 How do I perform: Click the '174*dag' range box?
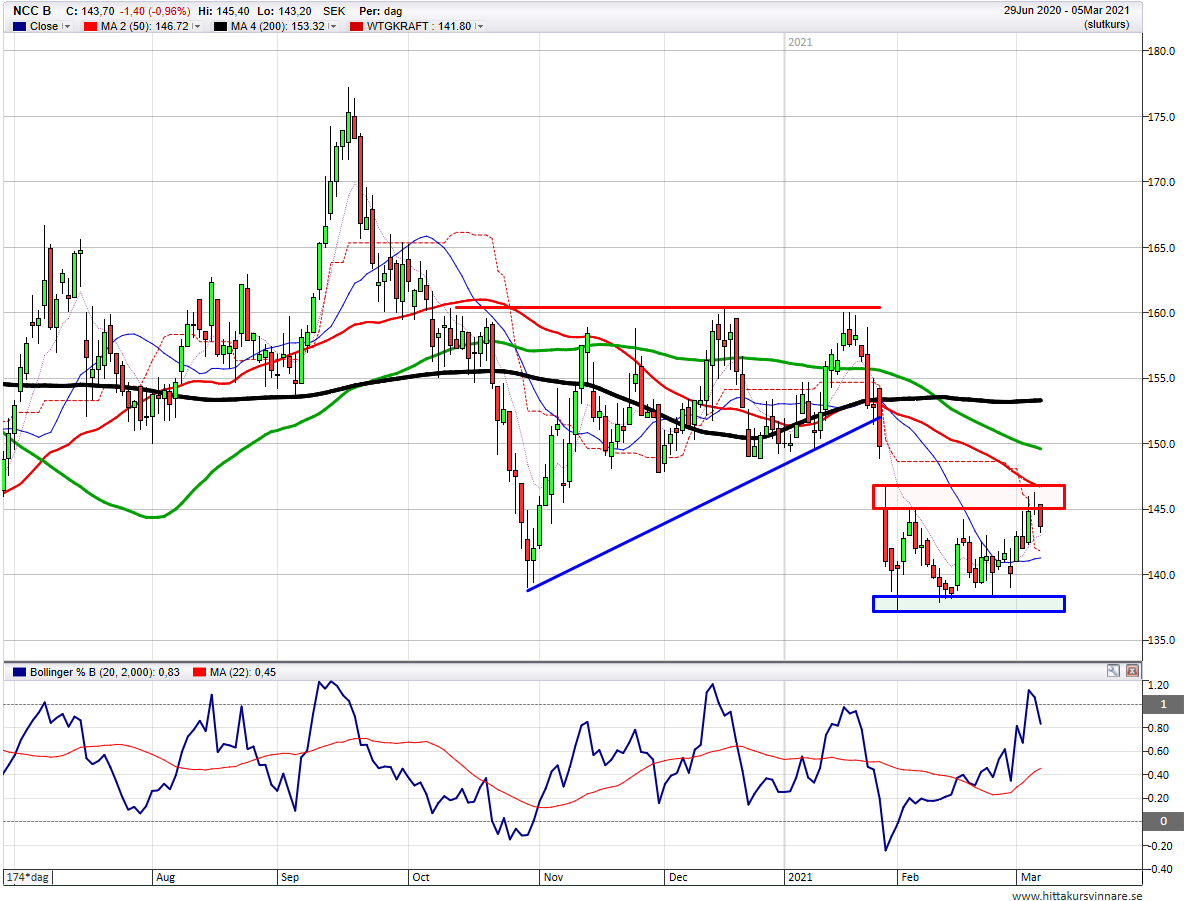[x=28, y=877]
